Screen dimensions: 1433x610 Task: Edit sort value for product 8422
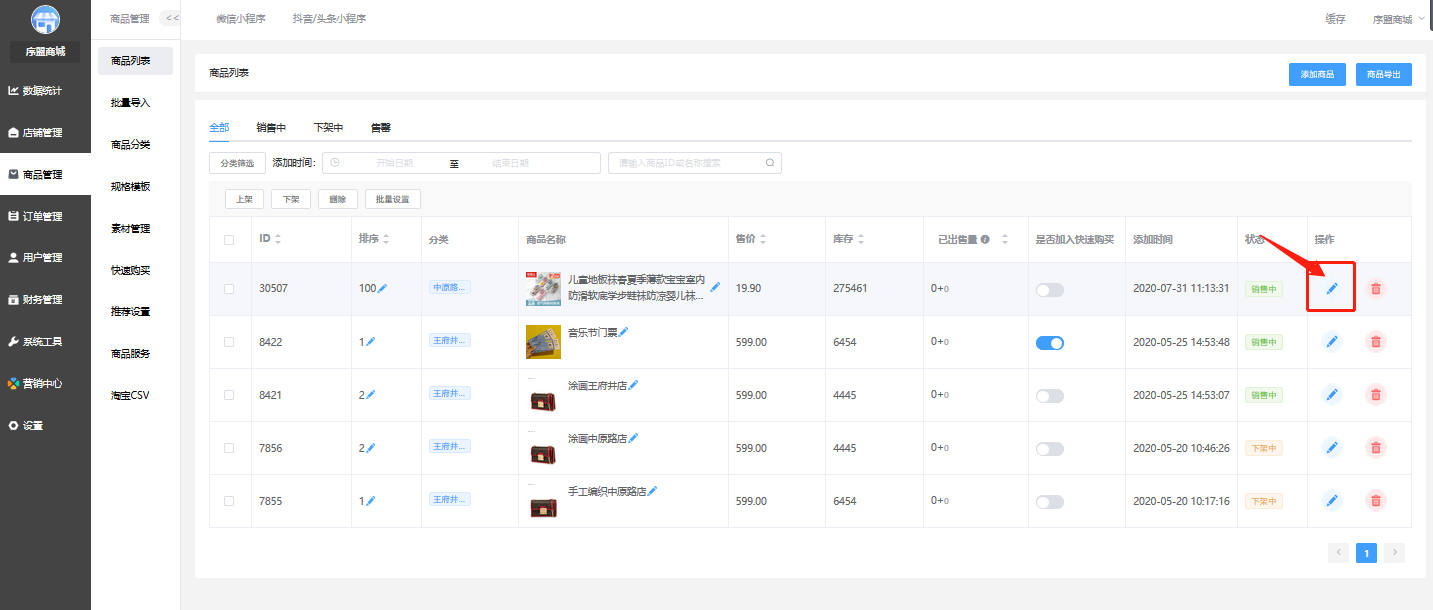pos(371,341)
